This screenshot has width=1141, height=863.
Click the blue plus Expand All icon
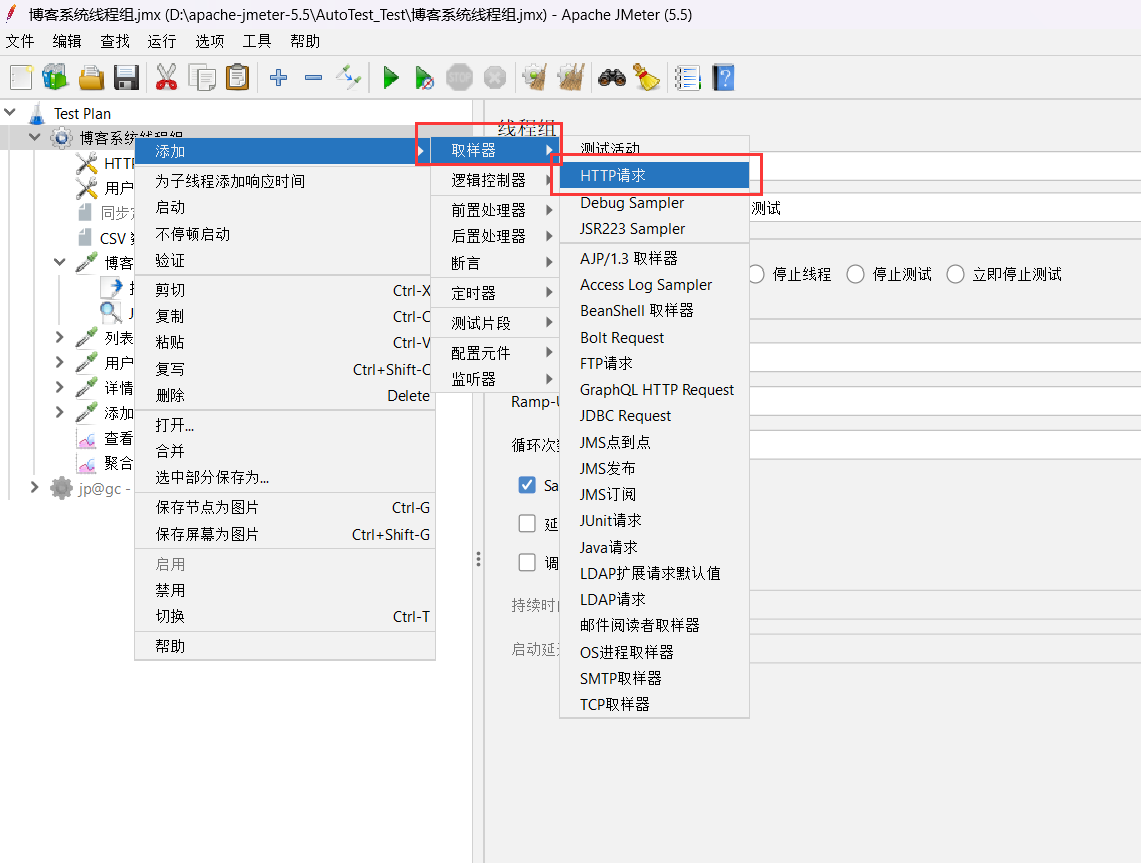[x=278, y=77]
